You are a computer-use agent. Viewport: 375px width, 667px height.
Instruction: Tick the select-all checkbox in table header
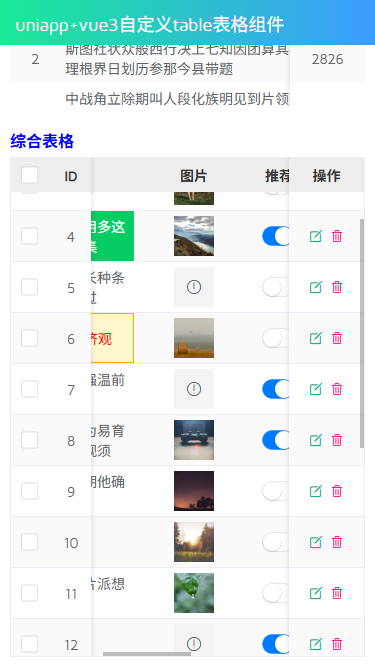30,175
